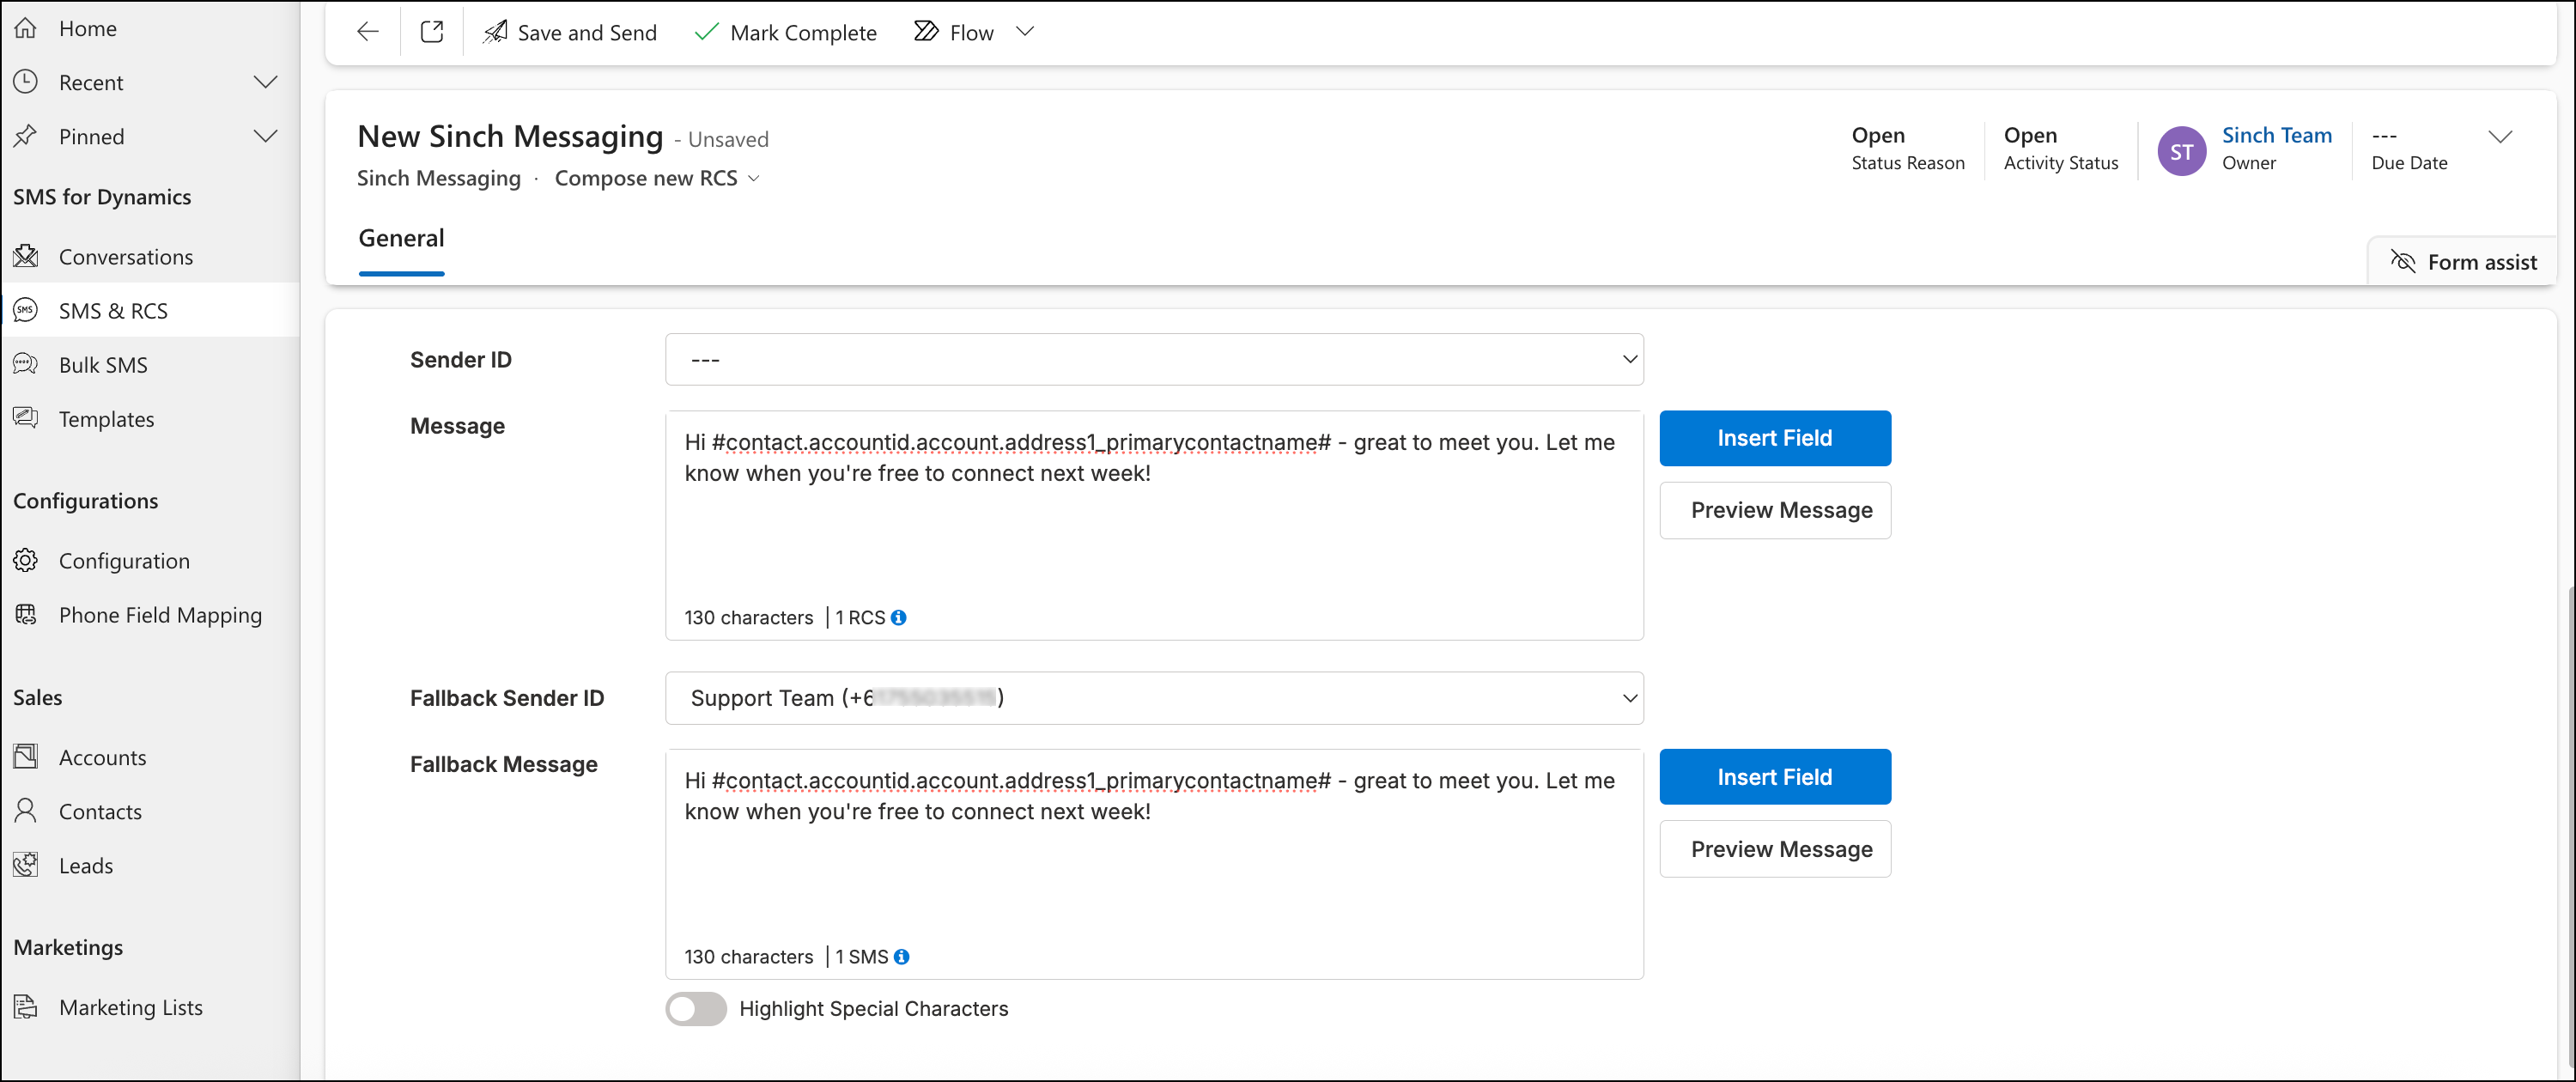Open Configuration under Configurations

pyautogui.click(x=124, y=561)
